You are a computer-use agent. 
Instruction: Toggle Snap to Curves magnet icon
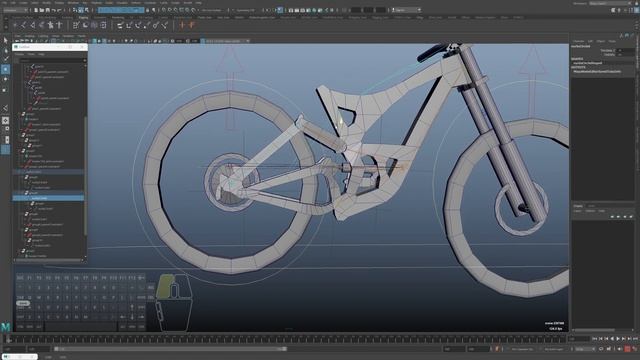pos(170,10)
